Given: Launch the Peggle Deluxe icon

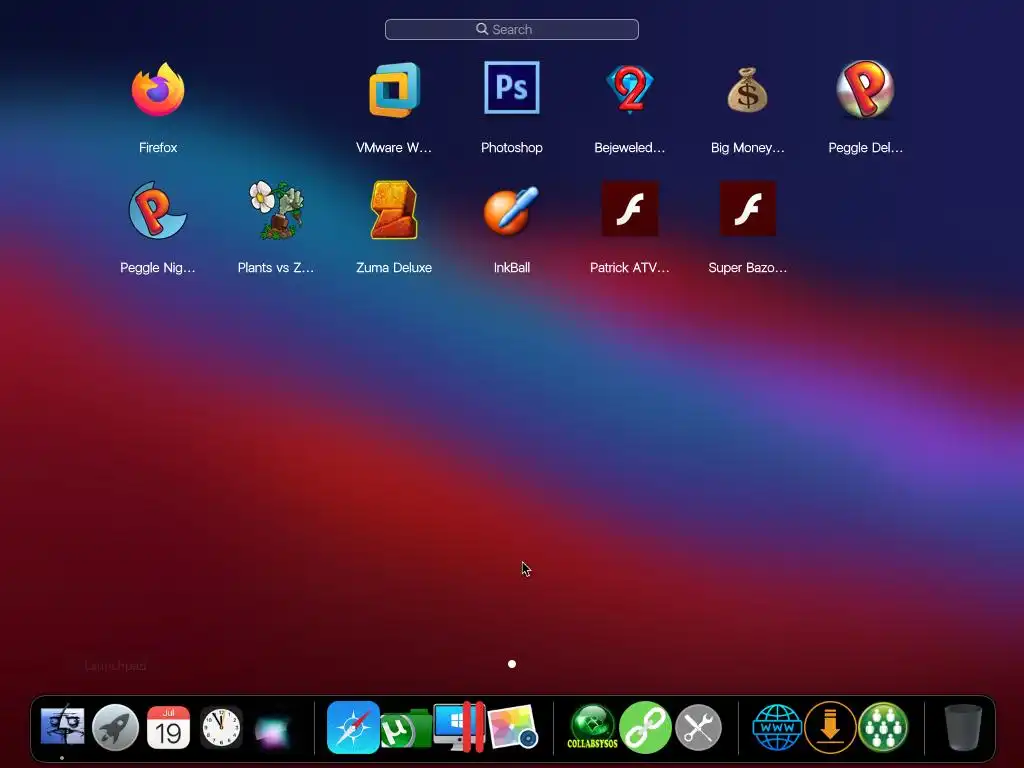Looking at the screenshot, I should tap(865, 89).
